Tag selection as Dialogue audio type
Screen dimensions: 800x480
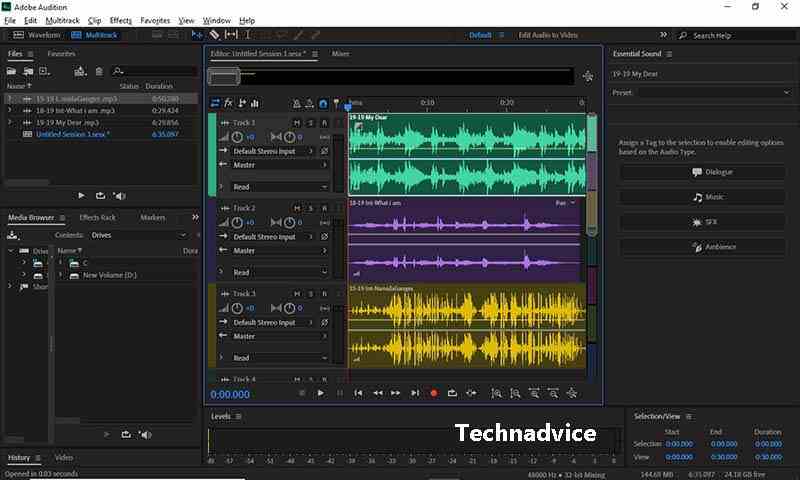coord(703,172)
